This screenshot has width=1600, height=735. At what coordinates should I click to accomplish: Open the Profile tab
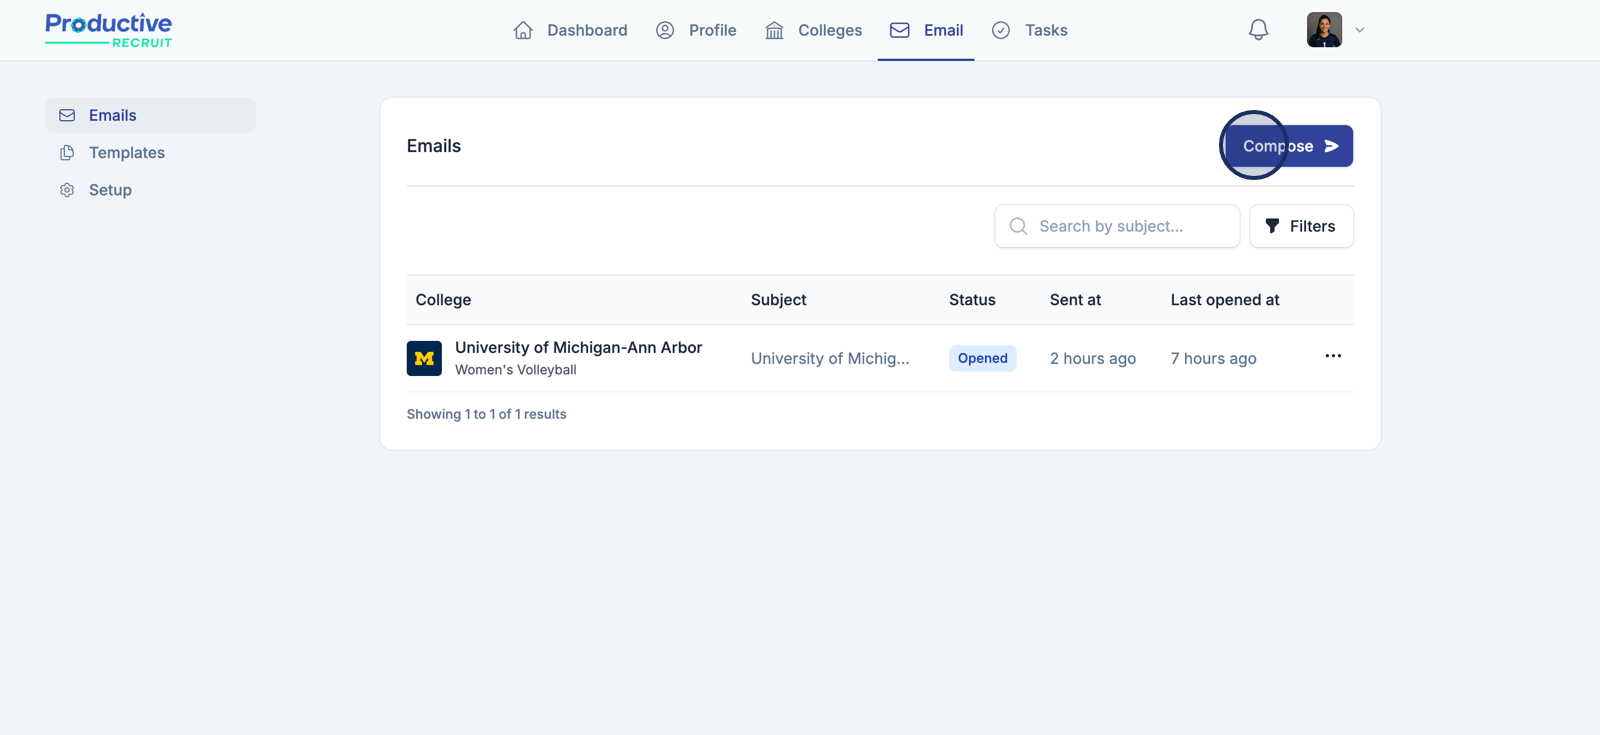pos(696,30)
